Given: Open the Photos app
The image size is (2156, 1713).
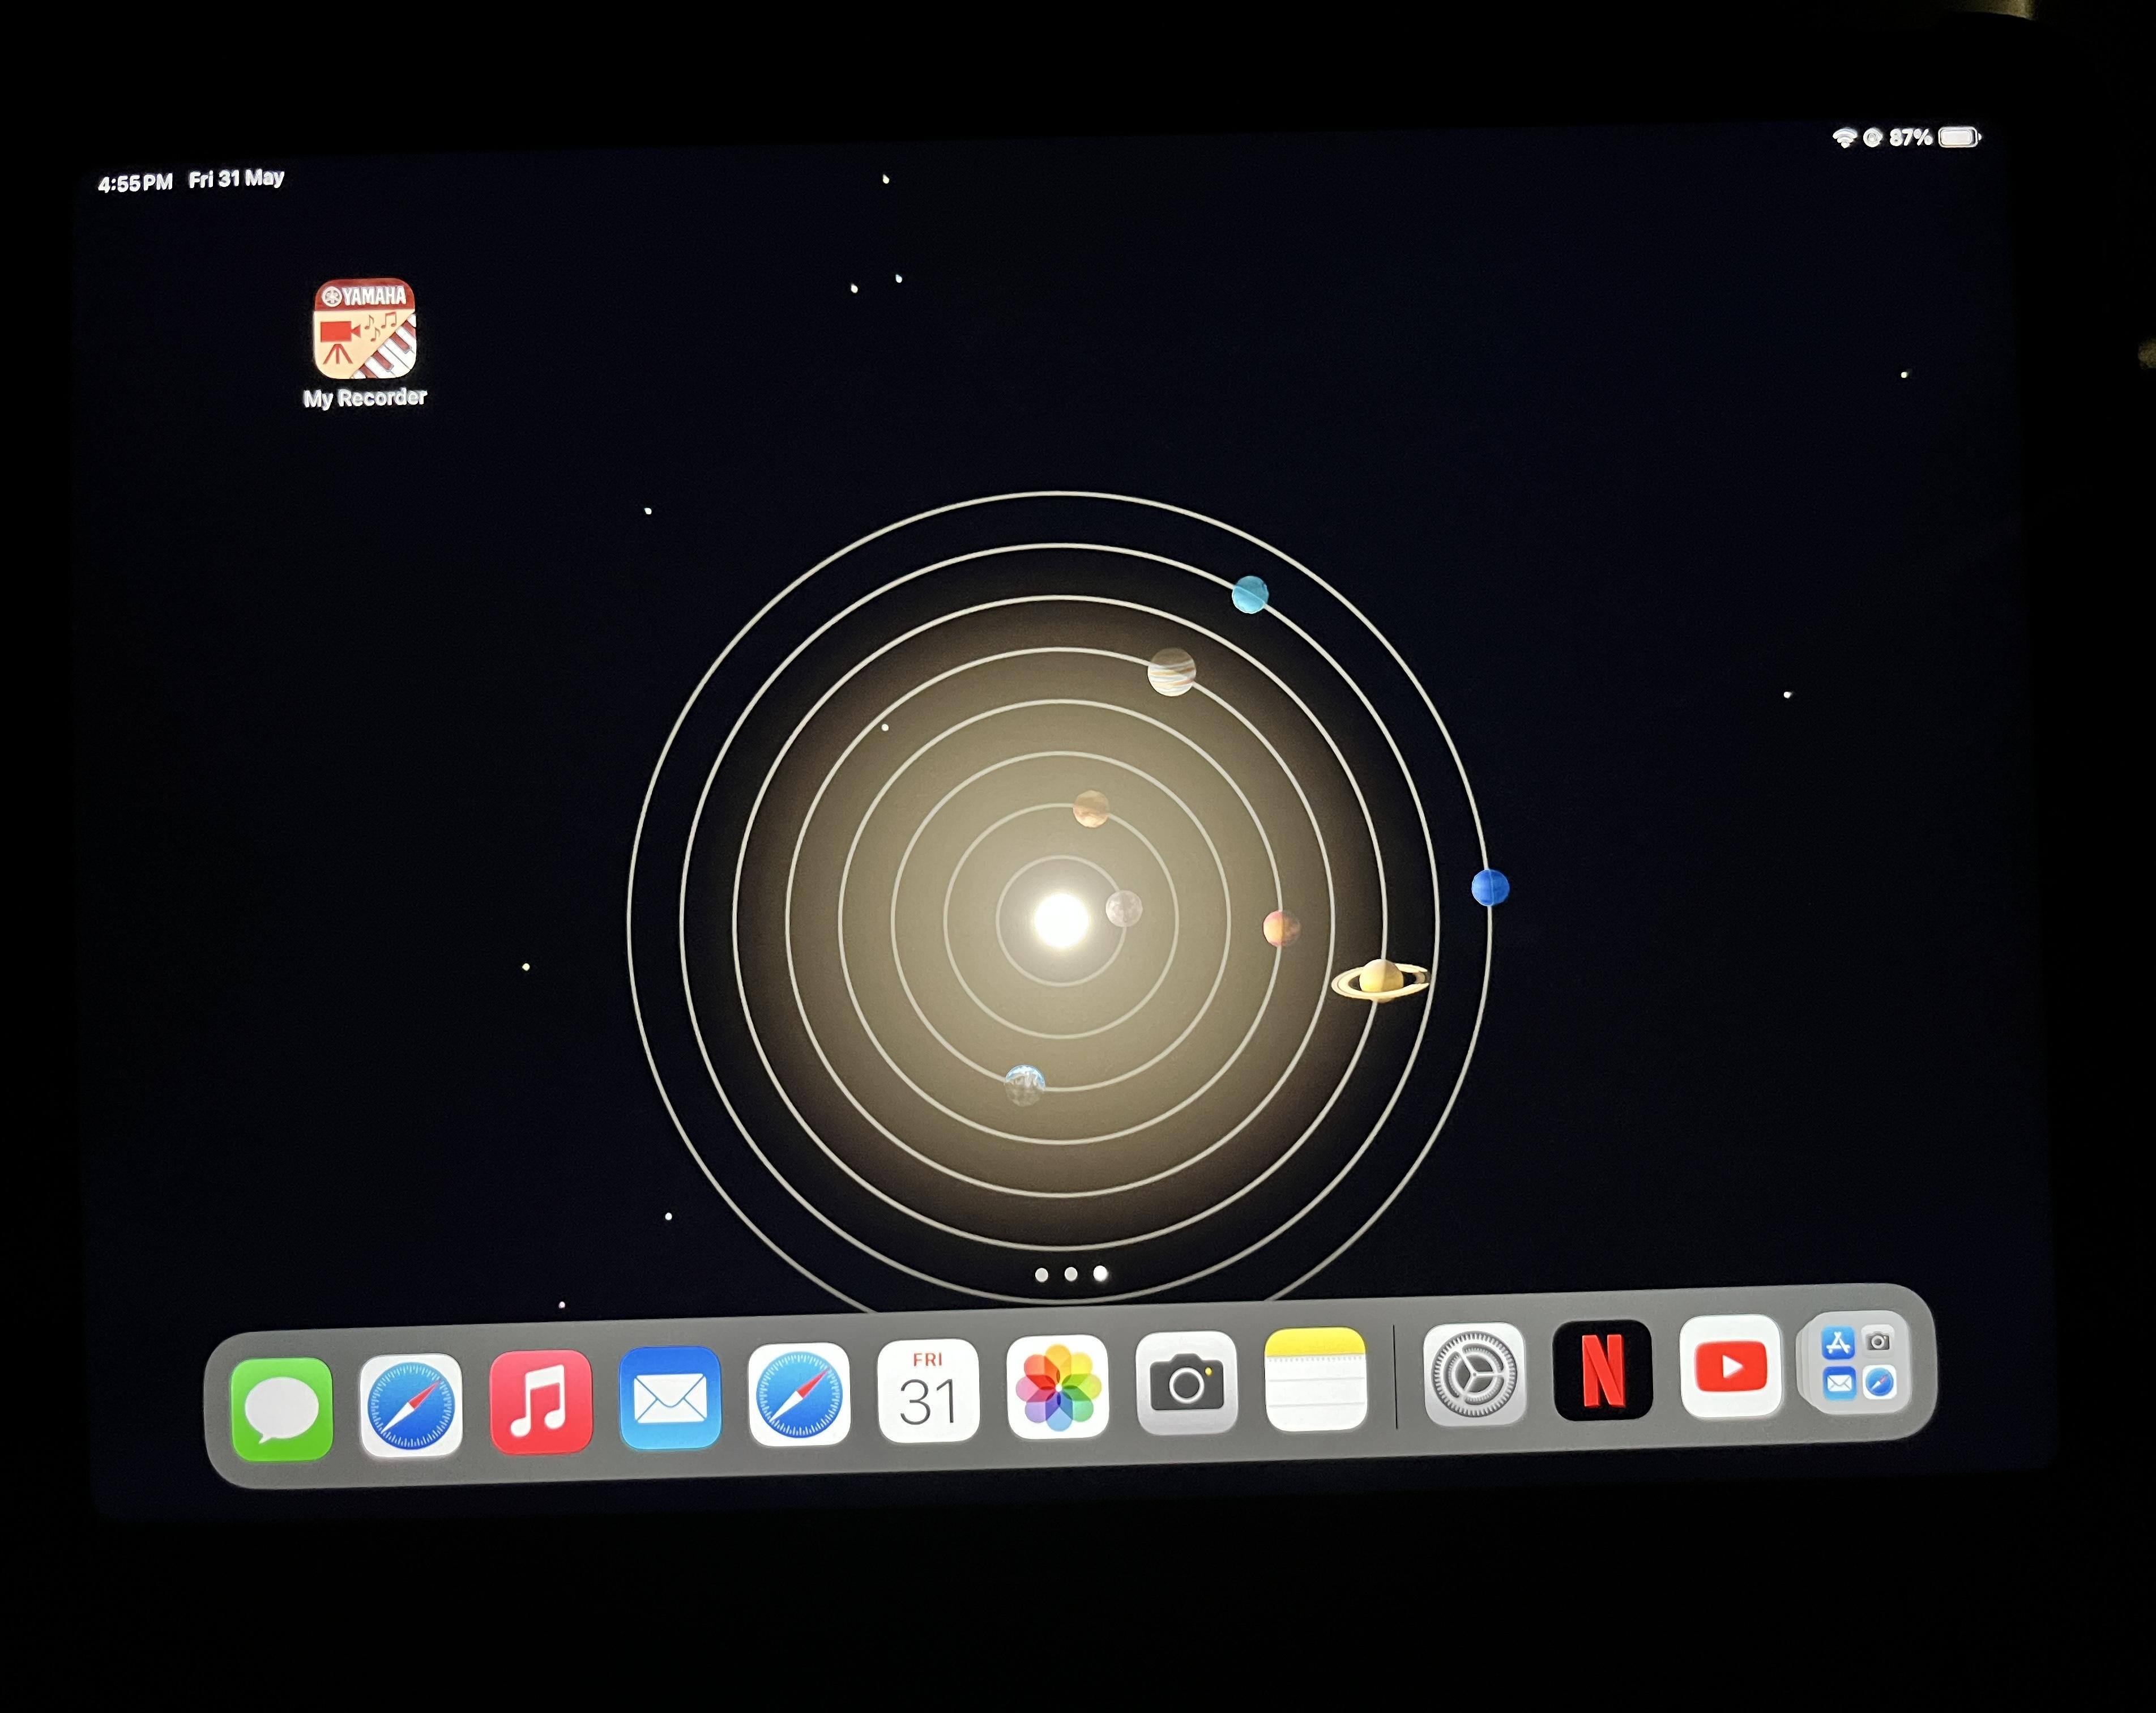Looking at the screenshot, I should pyautogui.click(x=1057, y=1386).
